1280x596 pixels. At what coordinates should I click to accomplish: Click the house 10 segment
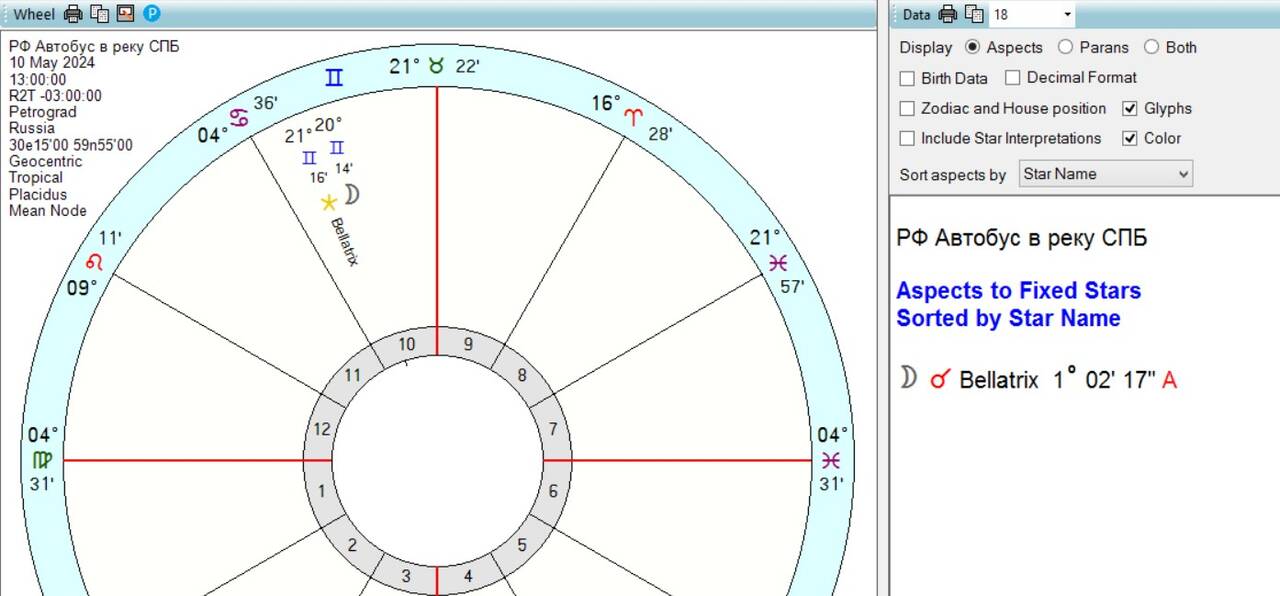pos(406,345)
